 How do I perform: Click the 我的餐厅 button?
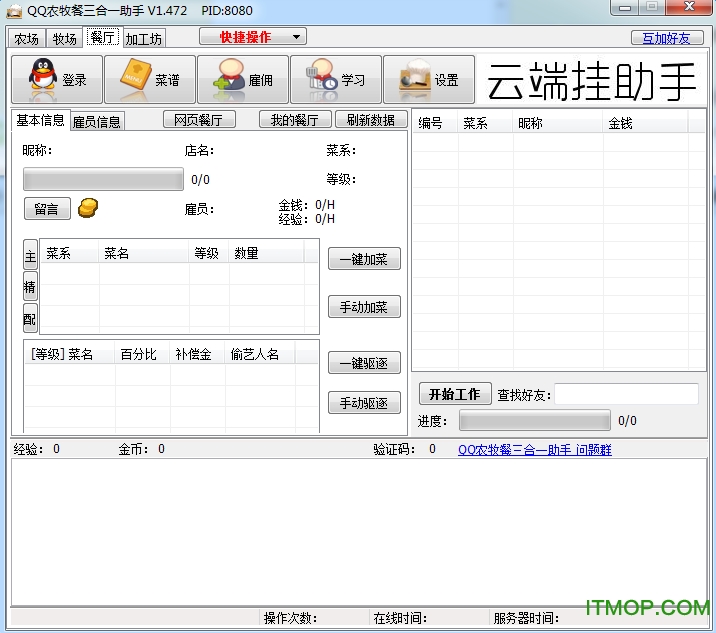(x=295, y=120)
